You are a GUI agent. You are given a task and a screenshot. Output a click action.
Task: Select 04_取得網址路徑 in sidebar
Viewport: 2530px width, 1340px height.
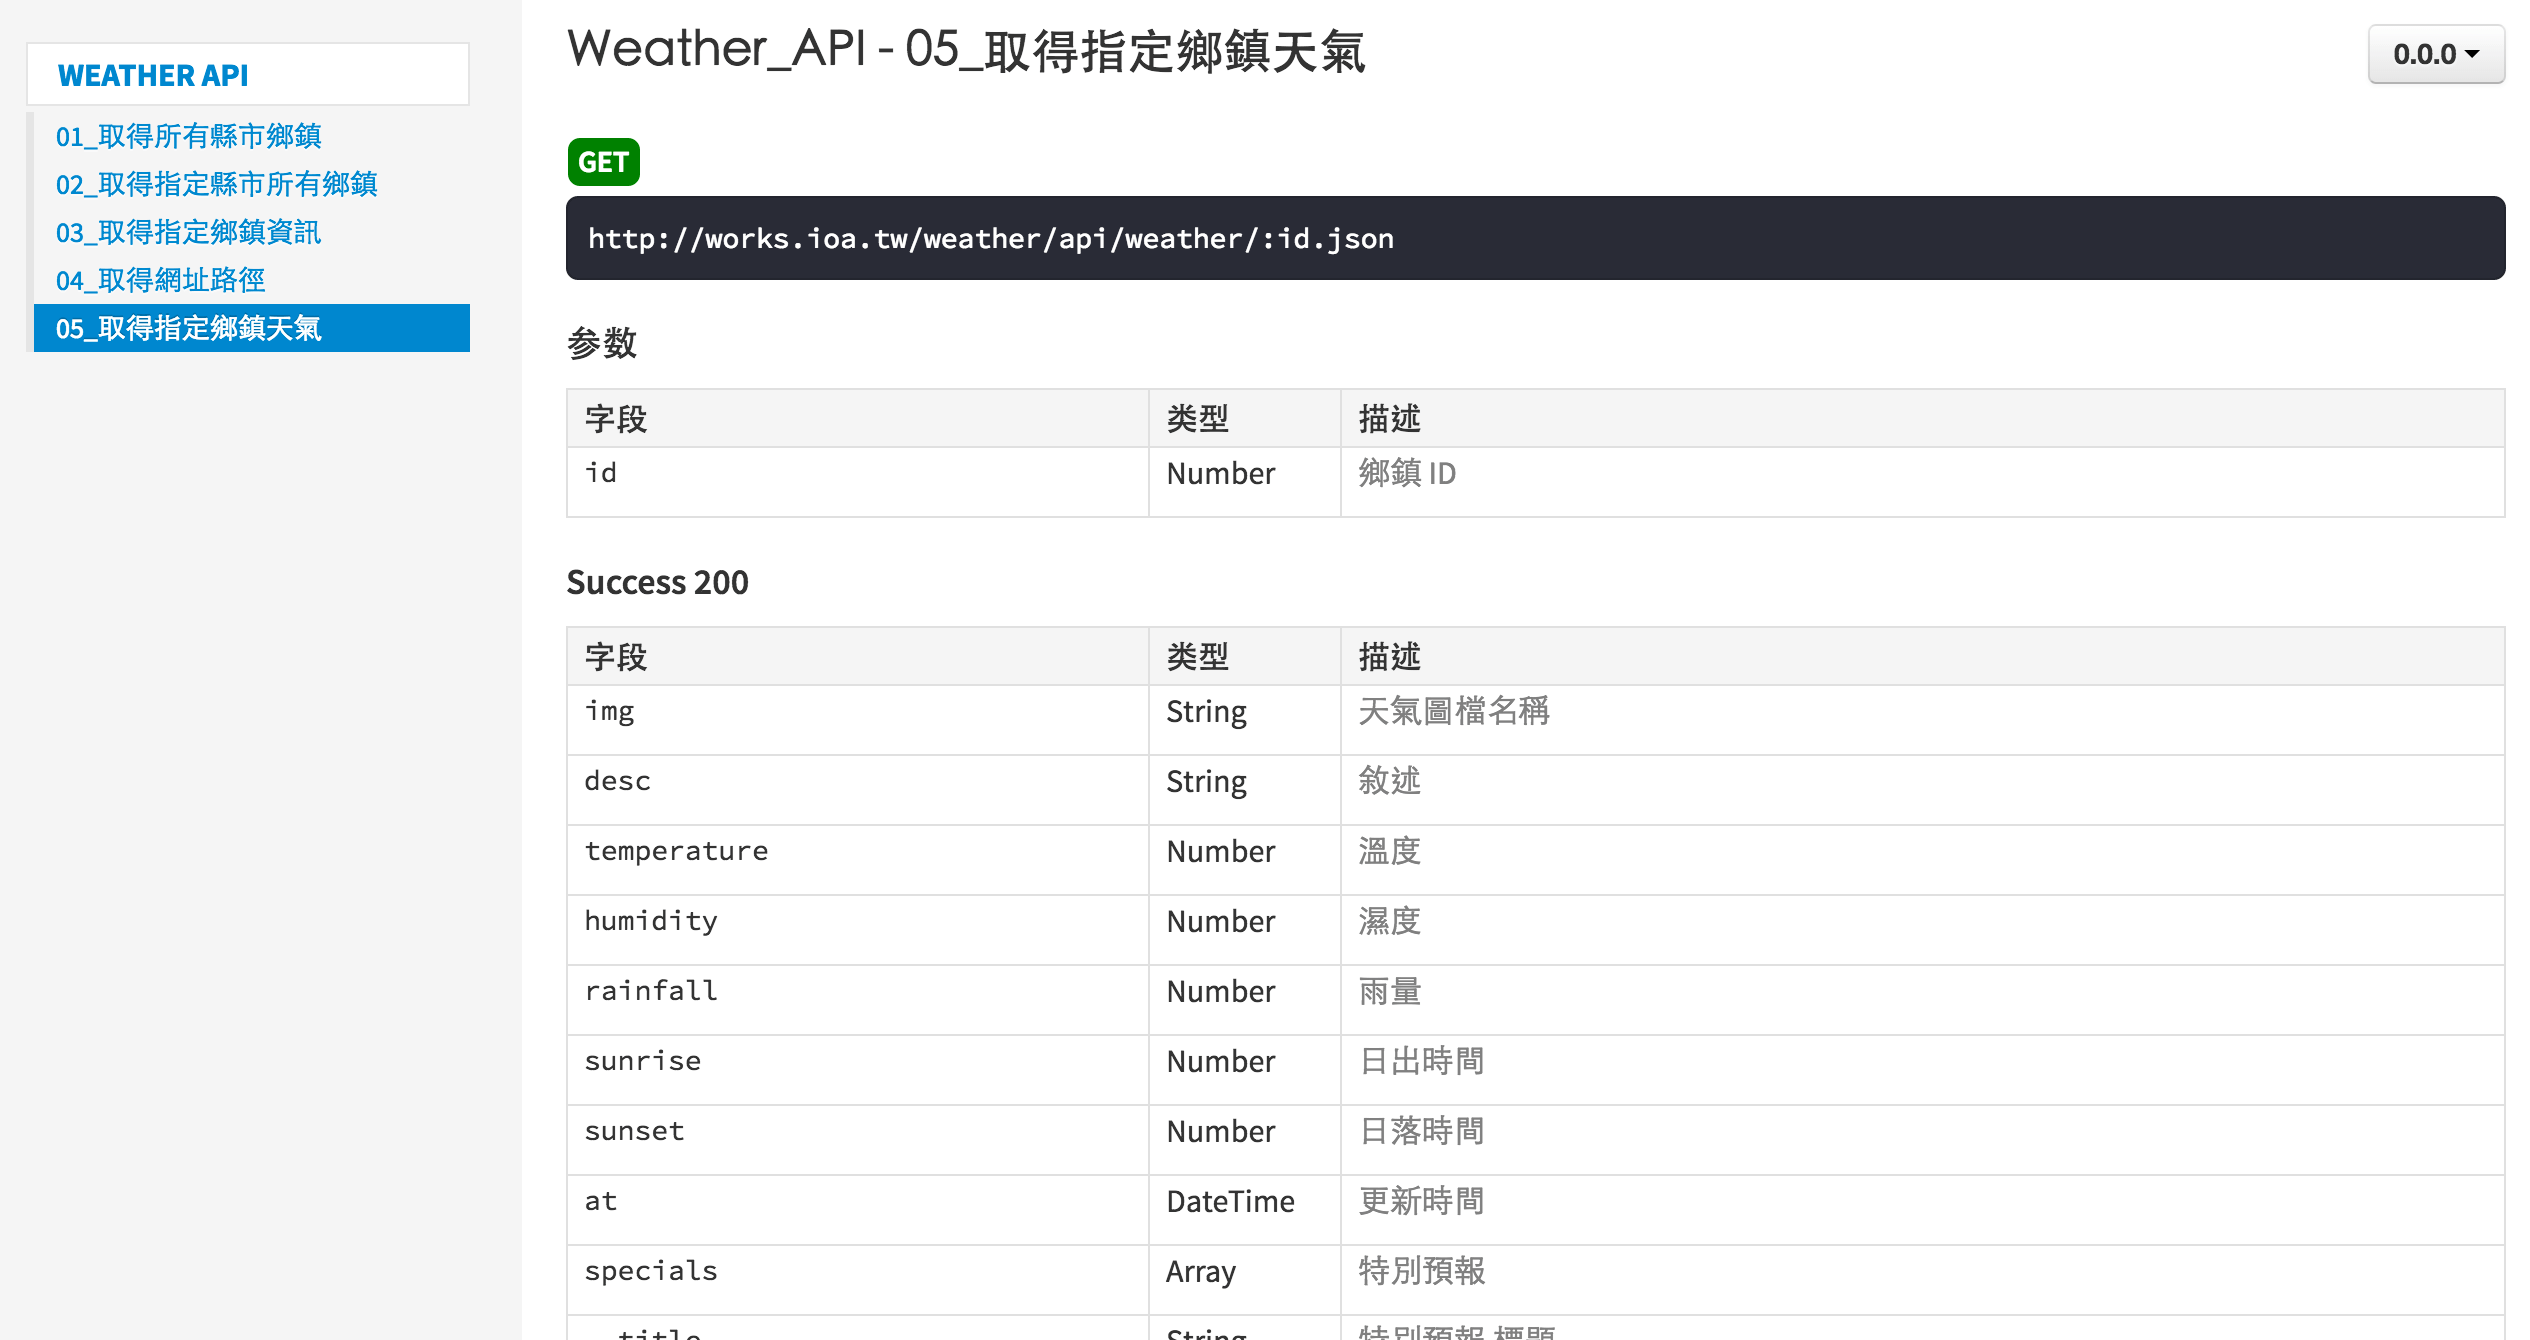(x=160, y=280)
